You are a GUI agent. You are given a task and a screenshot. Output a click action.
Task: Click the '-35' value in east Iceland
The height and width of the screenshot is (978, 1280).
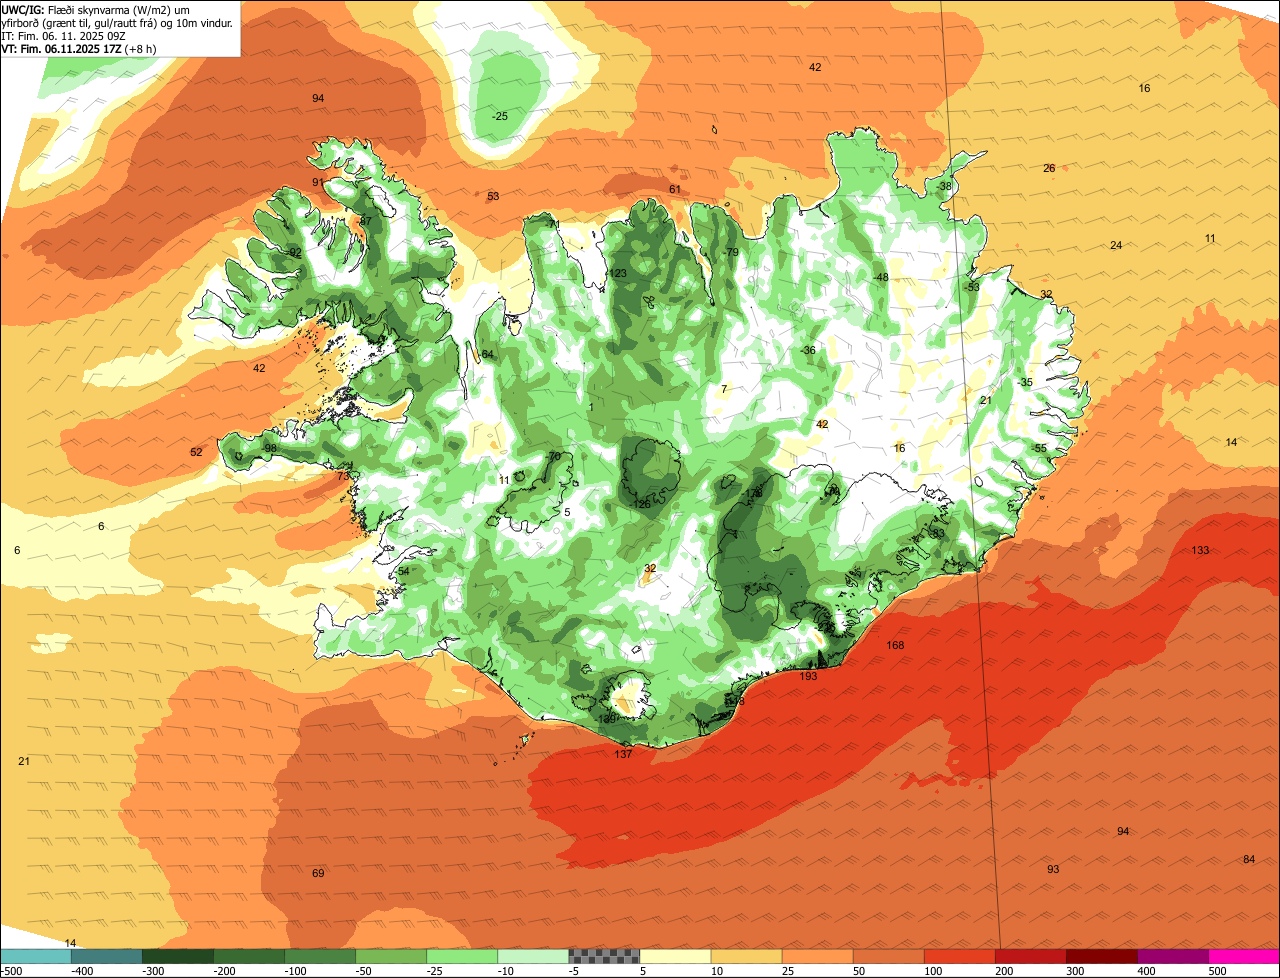[x=1024, y=383]
